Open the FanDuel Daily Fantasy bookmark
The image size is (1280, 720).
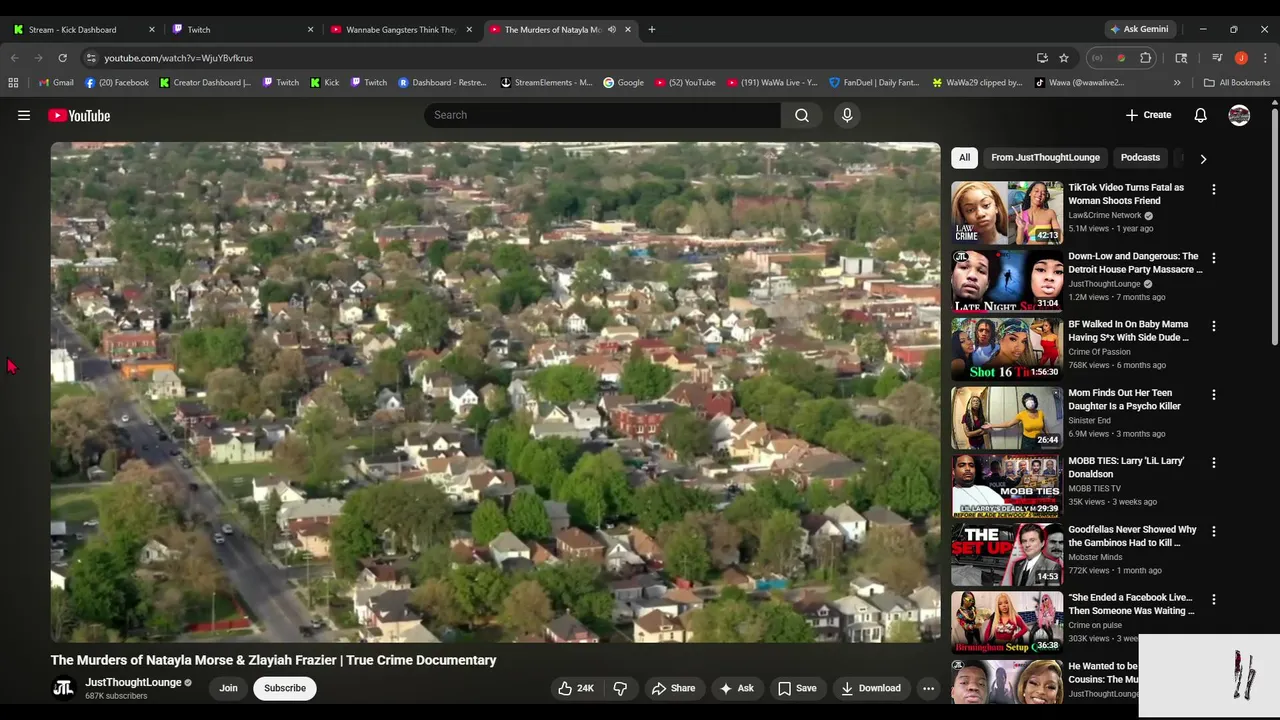[874, 83]
